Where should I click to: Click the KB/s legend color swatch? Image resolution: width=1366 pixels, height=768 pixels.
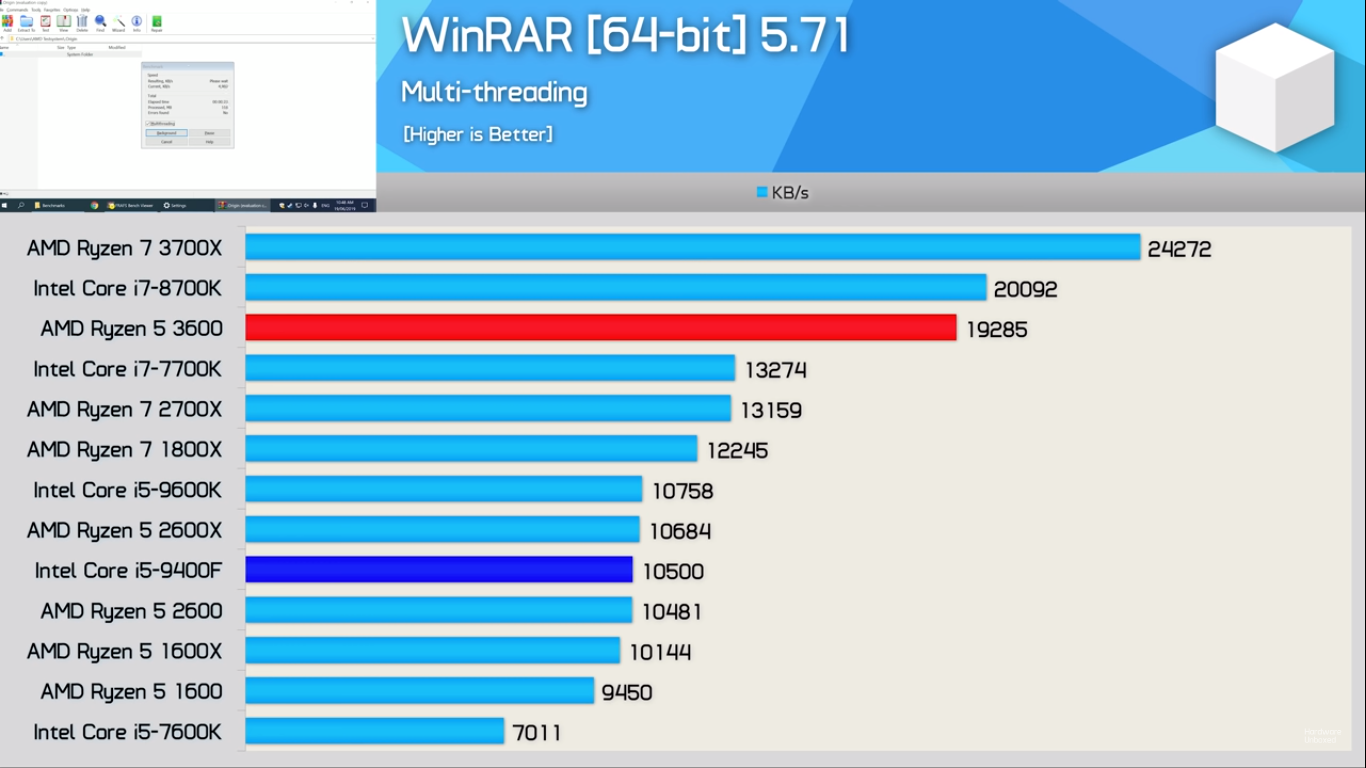click(x=762, y=192)
